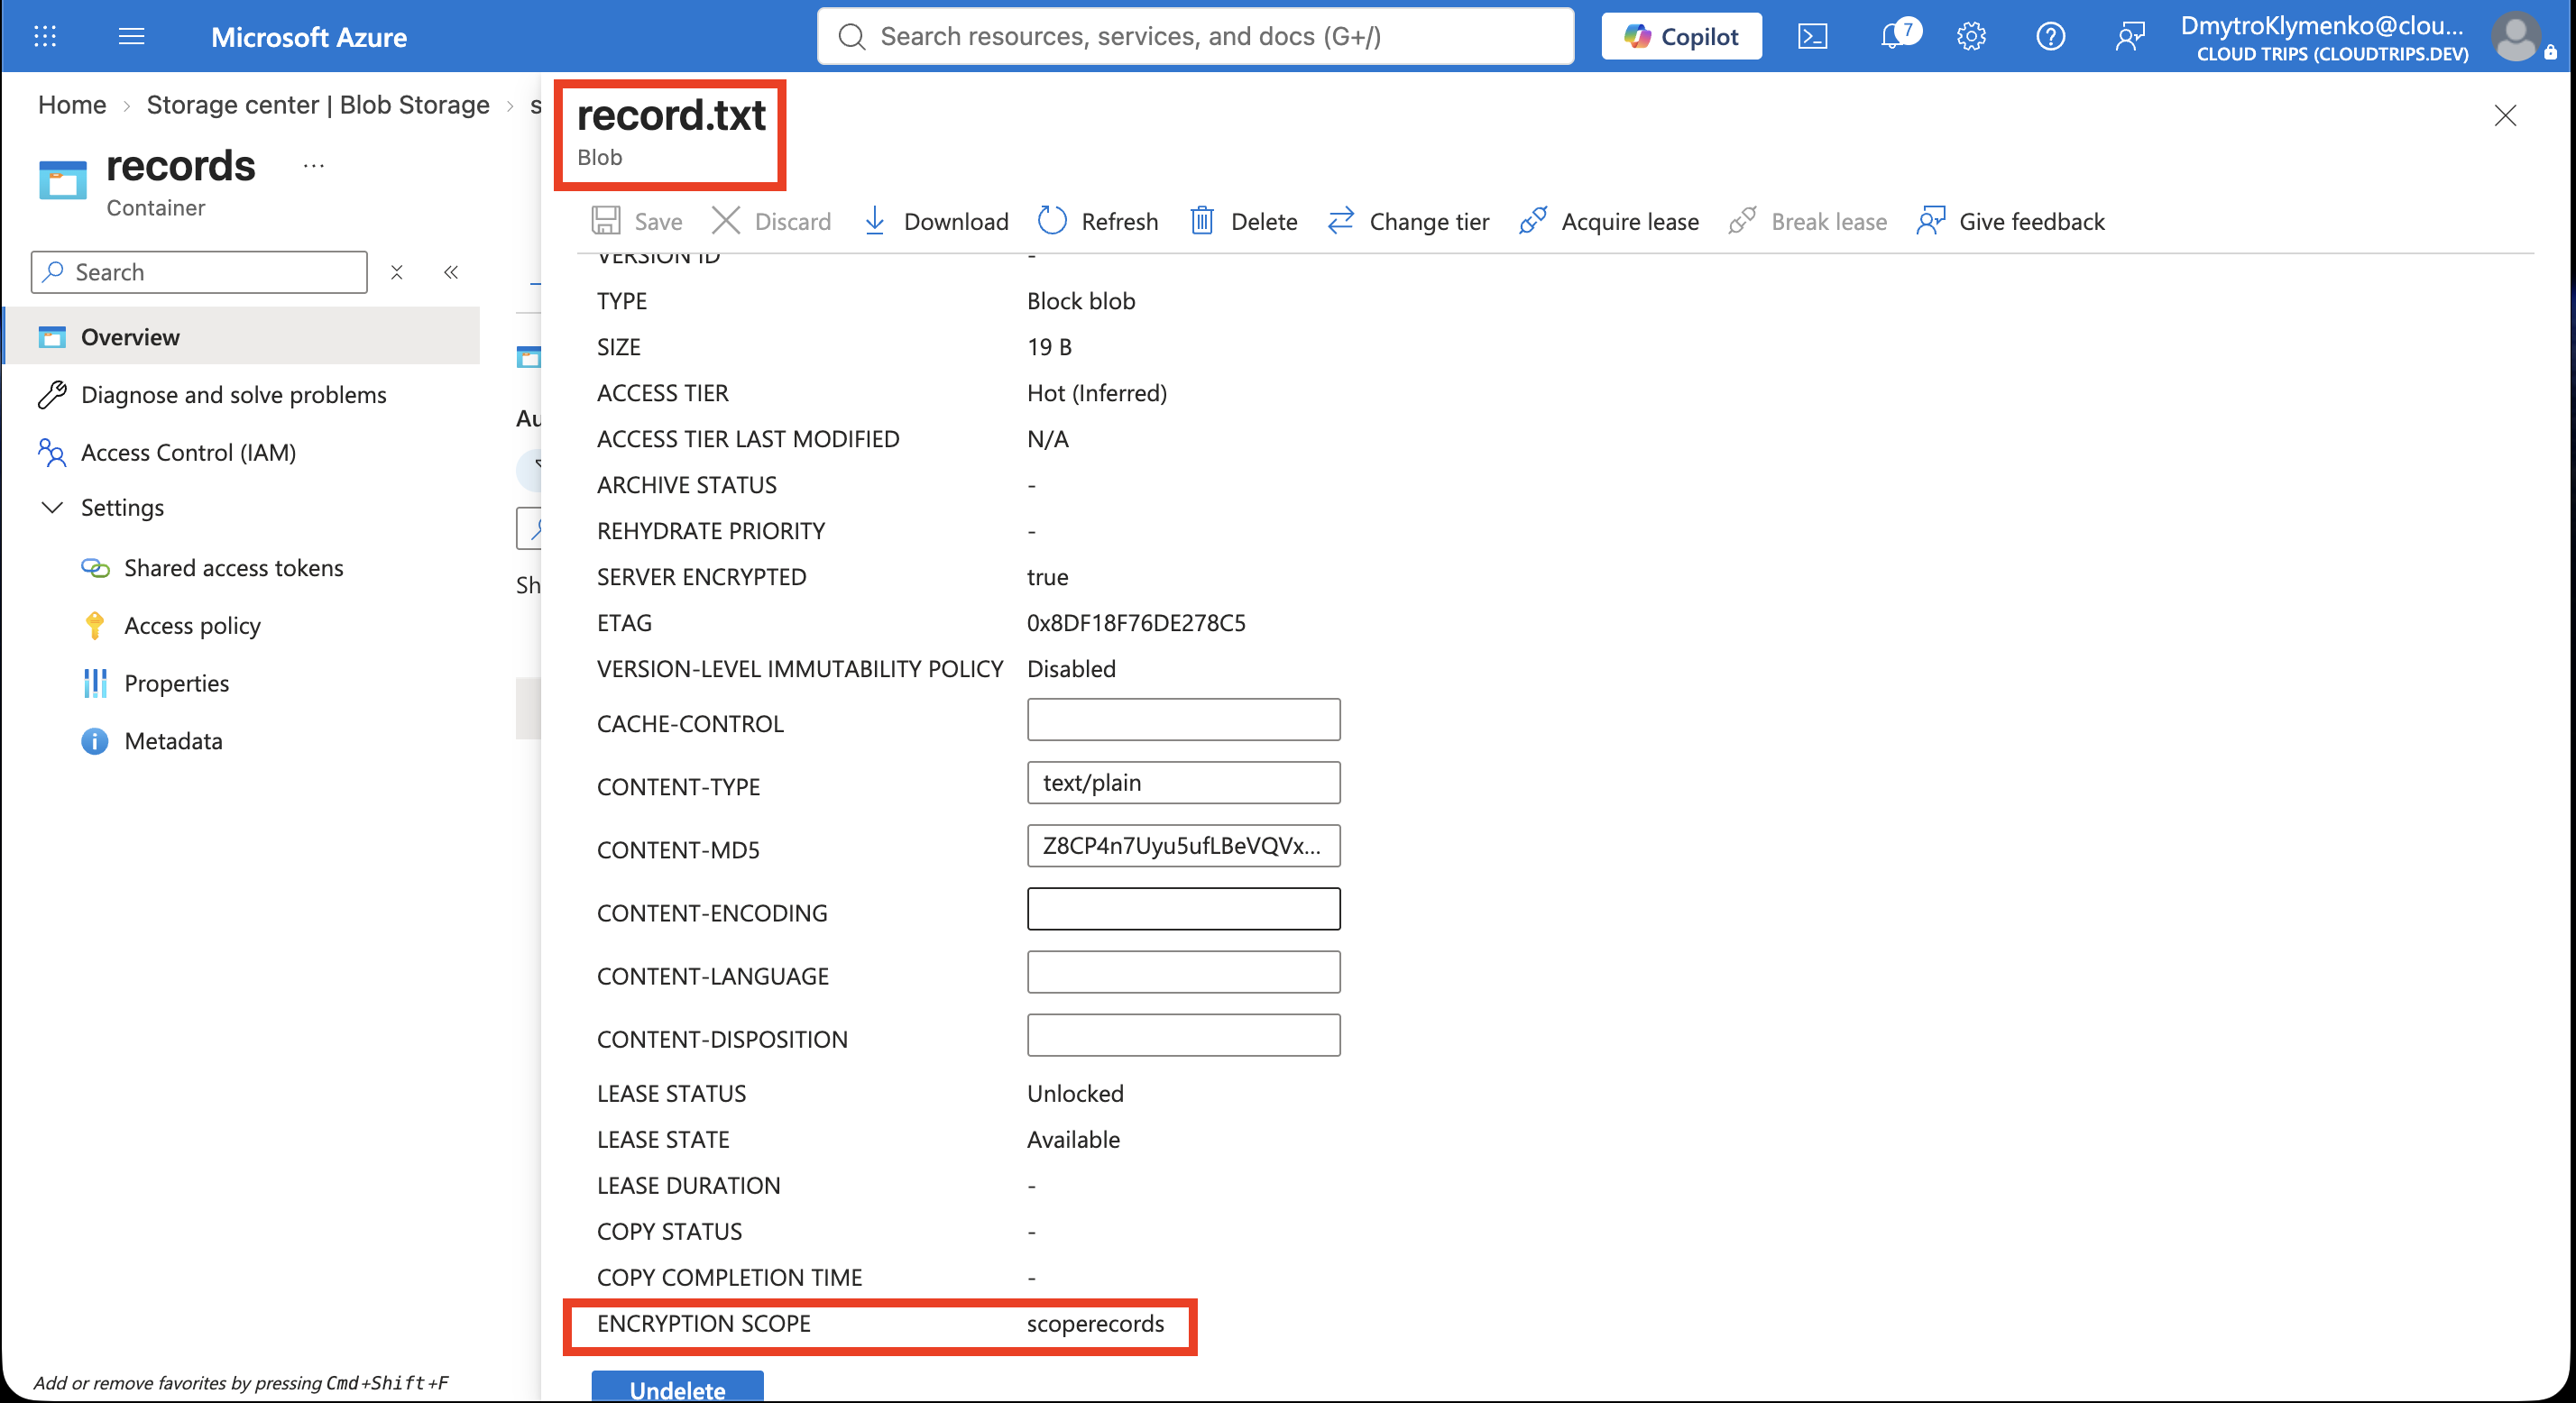Click the Save toolbar button
2576x1403 pixels.
pos(637,222)
